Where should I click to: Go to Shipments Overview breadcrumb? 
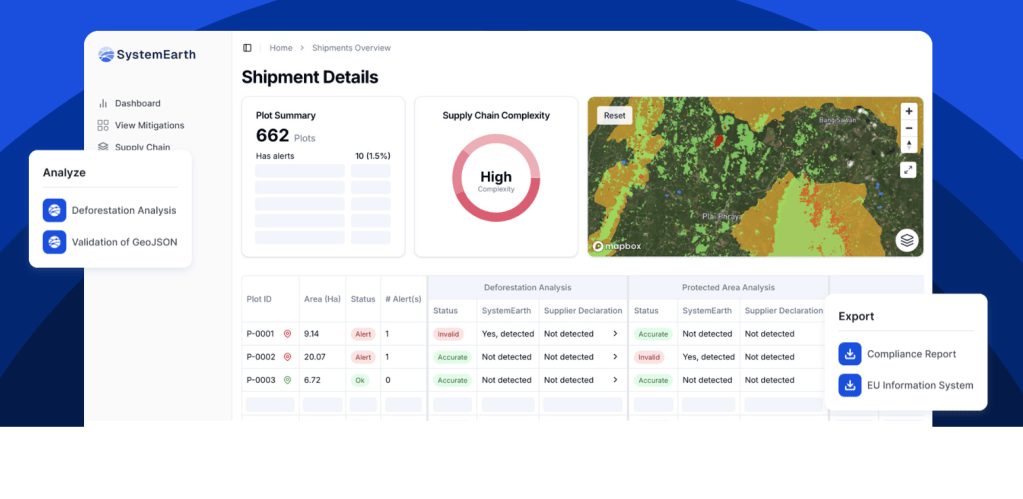pos(351,48)
